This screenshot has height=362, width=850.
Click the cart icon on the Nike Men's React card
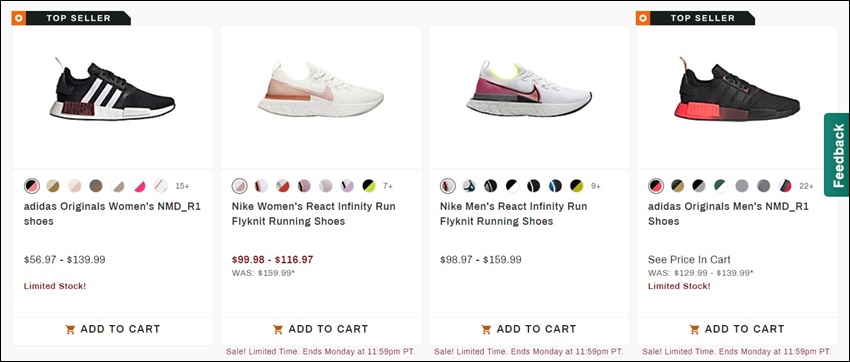[486, 329]
